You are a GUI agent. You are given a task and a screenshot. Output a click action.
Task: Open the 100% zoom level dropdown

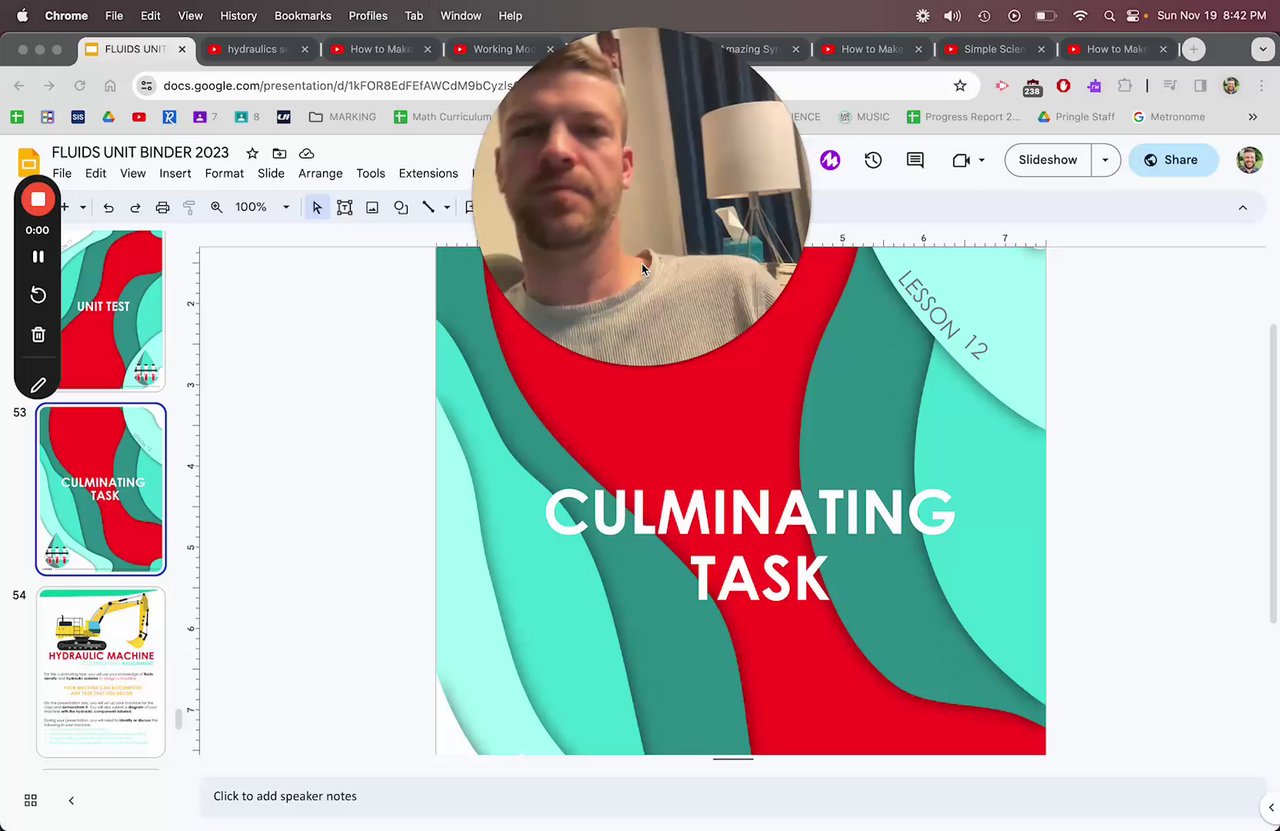pos(263,207)
